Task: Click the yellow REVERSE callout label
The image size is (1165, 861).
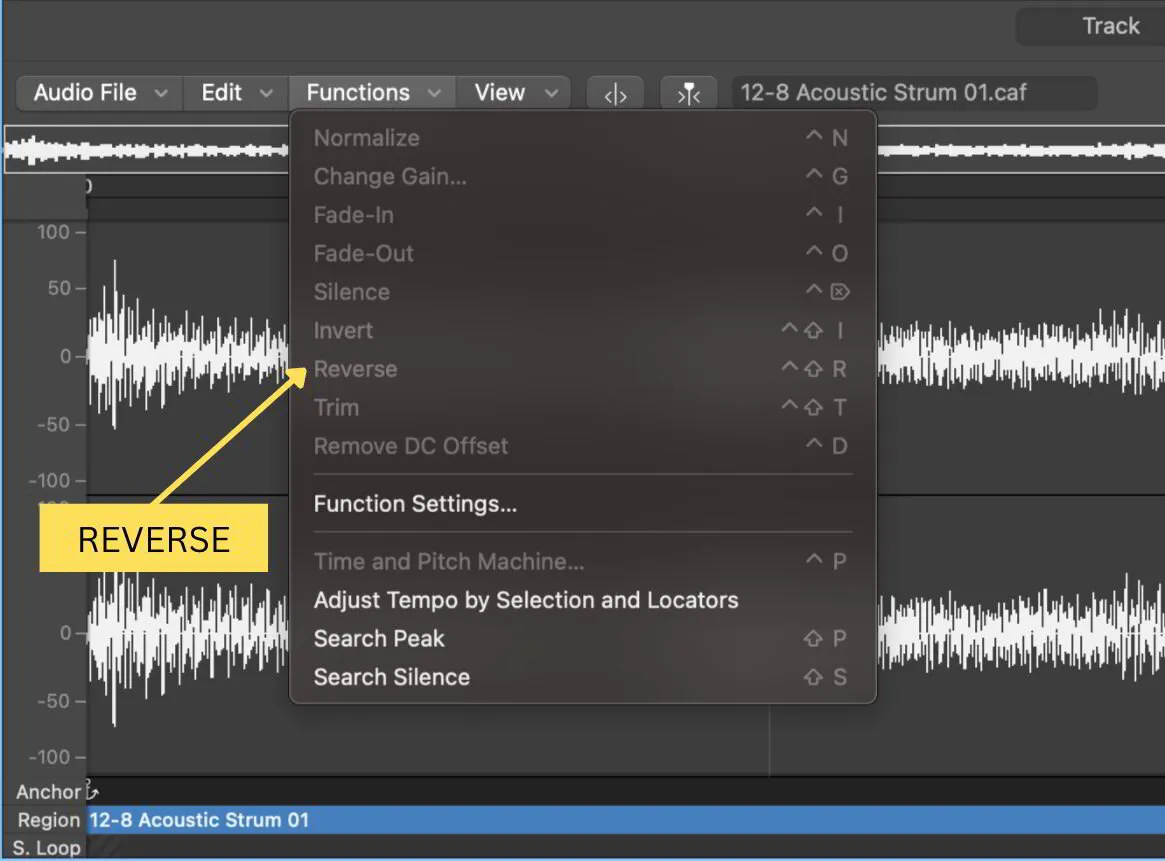Action: click(x=153, y=538)
